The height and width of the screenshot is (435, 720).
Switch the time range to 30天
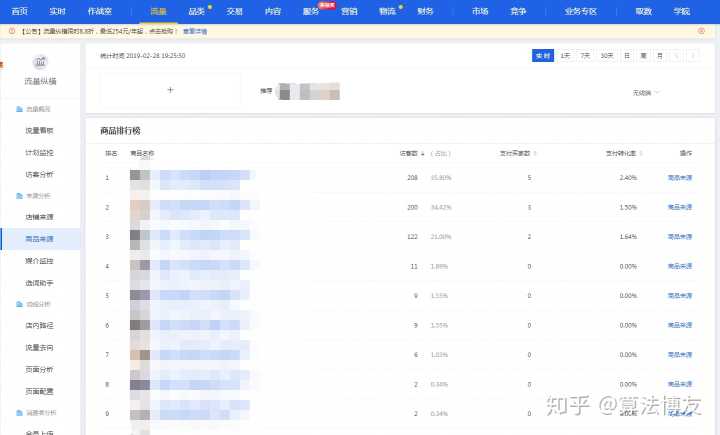(606, 56)
